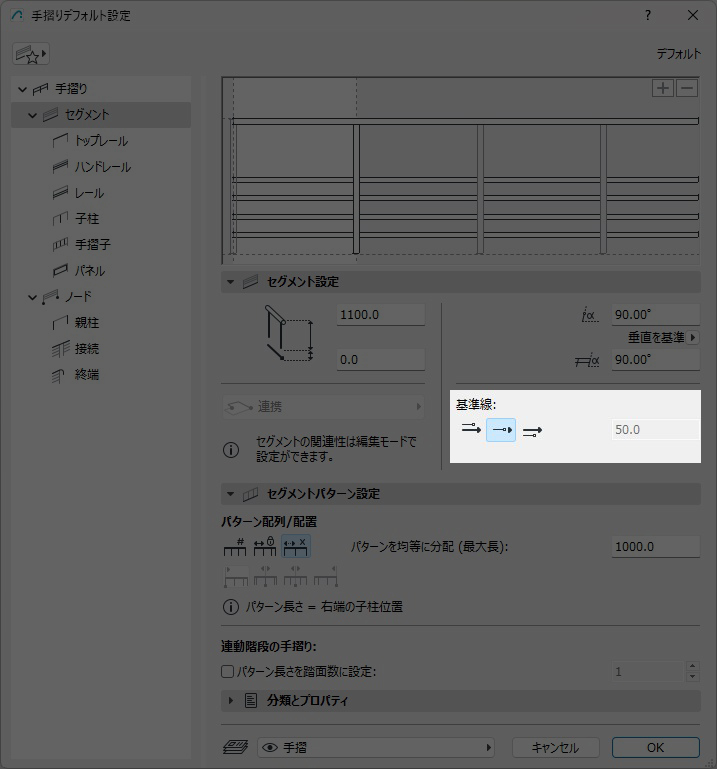Collapse the セグメント設定 panel
The width and height of the screenshot is (717, 769).
click(x=230, y=283)
